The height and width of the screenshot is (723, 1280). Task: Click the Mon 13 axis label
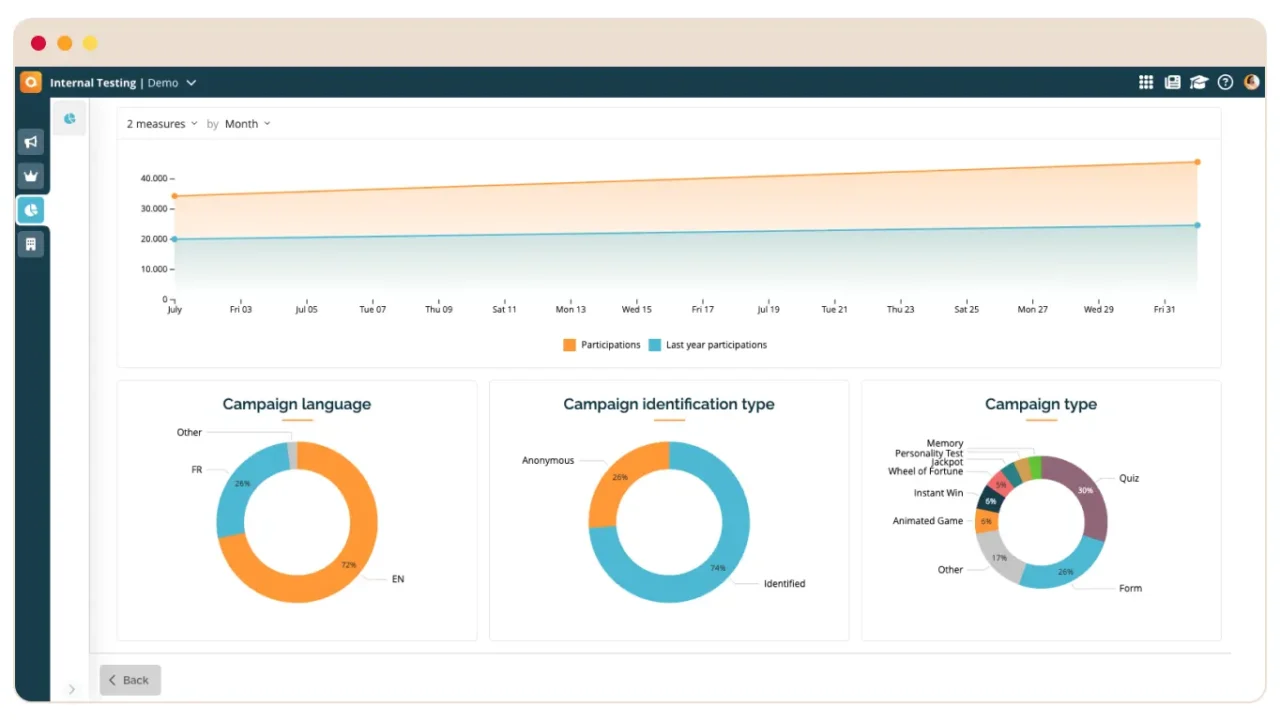571,310
